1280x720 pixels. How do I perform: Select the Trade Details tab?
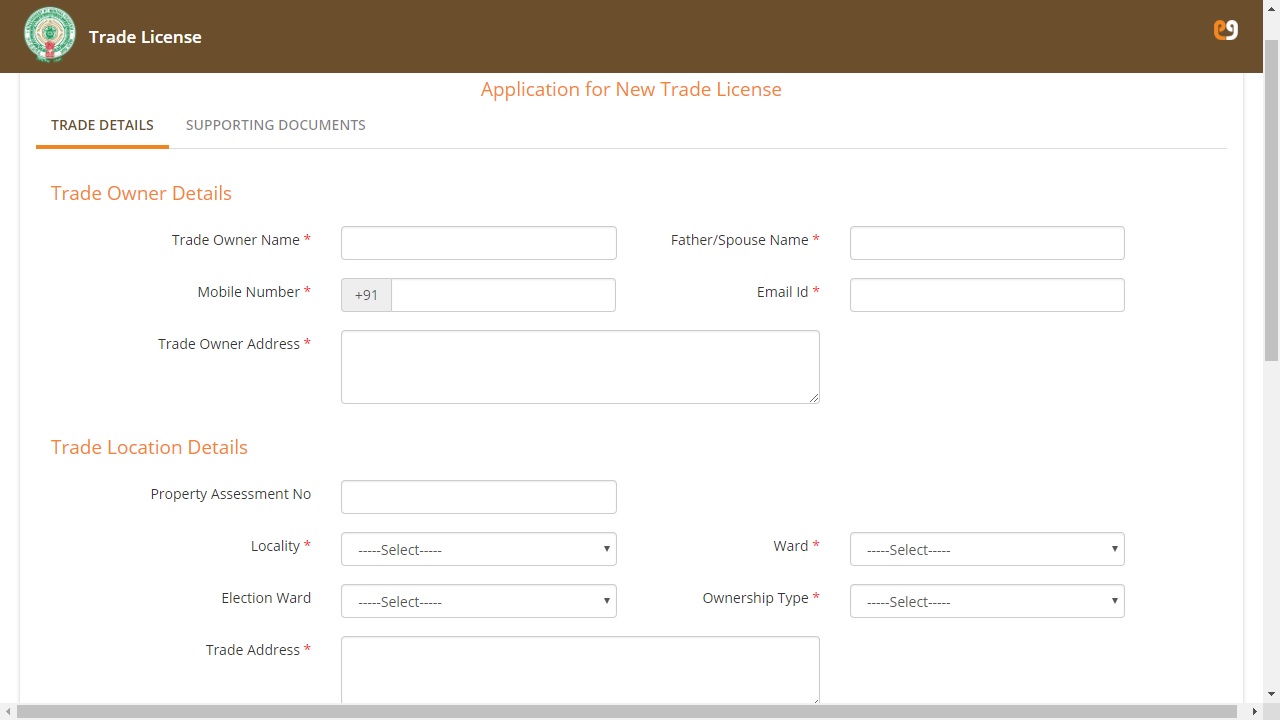pyautogui.click(x=102, y=125)
